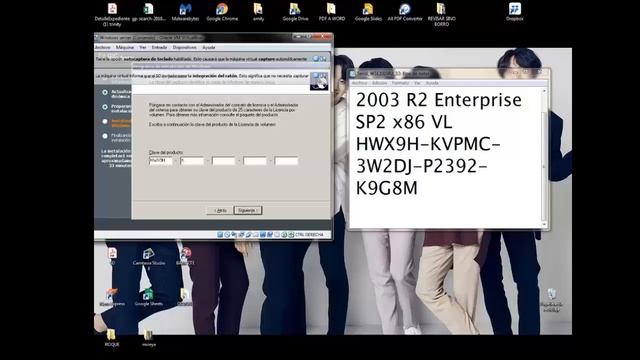Viewport: 640px width, 360px height.
Task: Open the emily folder on the desktop
Action: 258,12
